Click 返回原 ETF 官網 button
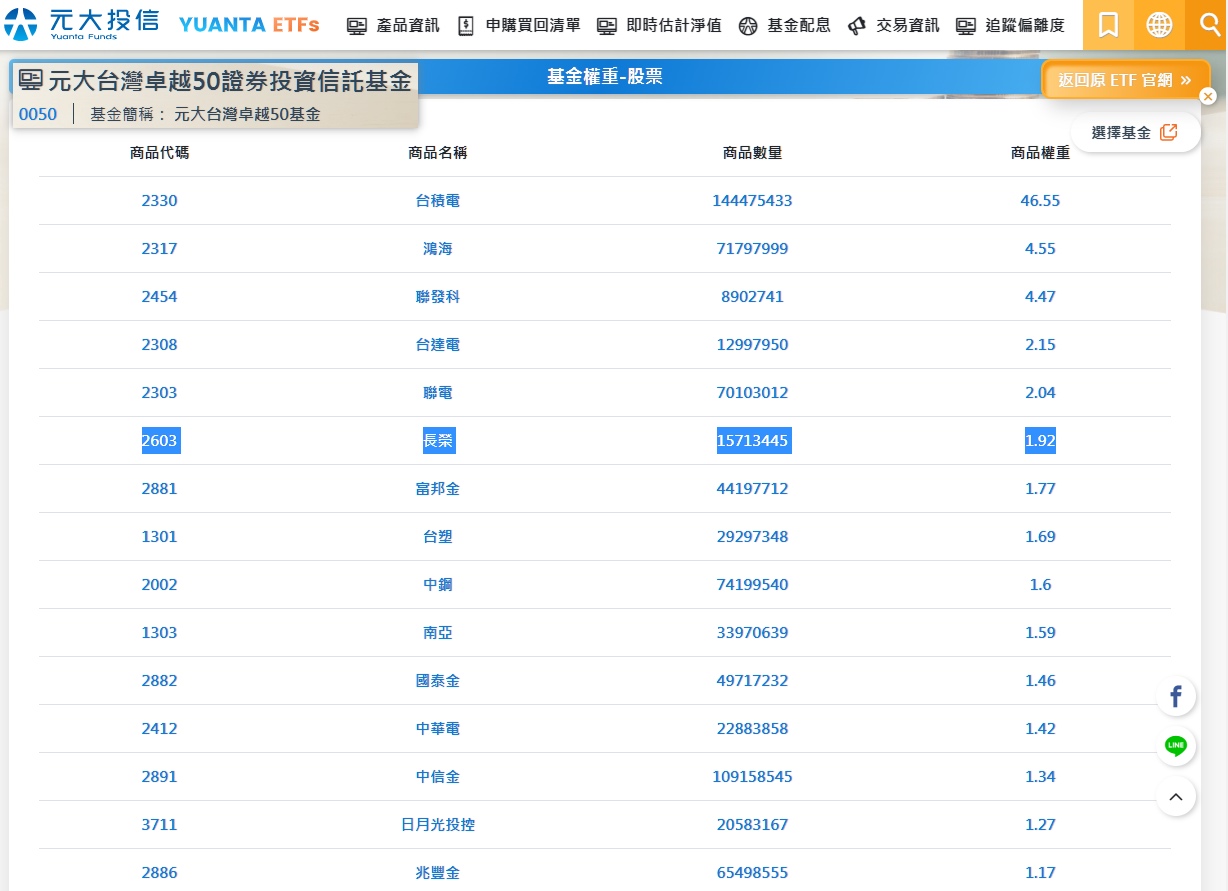Screen dimensions: 1228x891 coord(1125,80)
